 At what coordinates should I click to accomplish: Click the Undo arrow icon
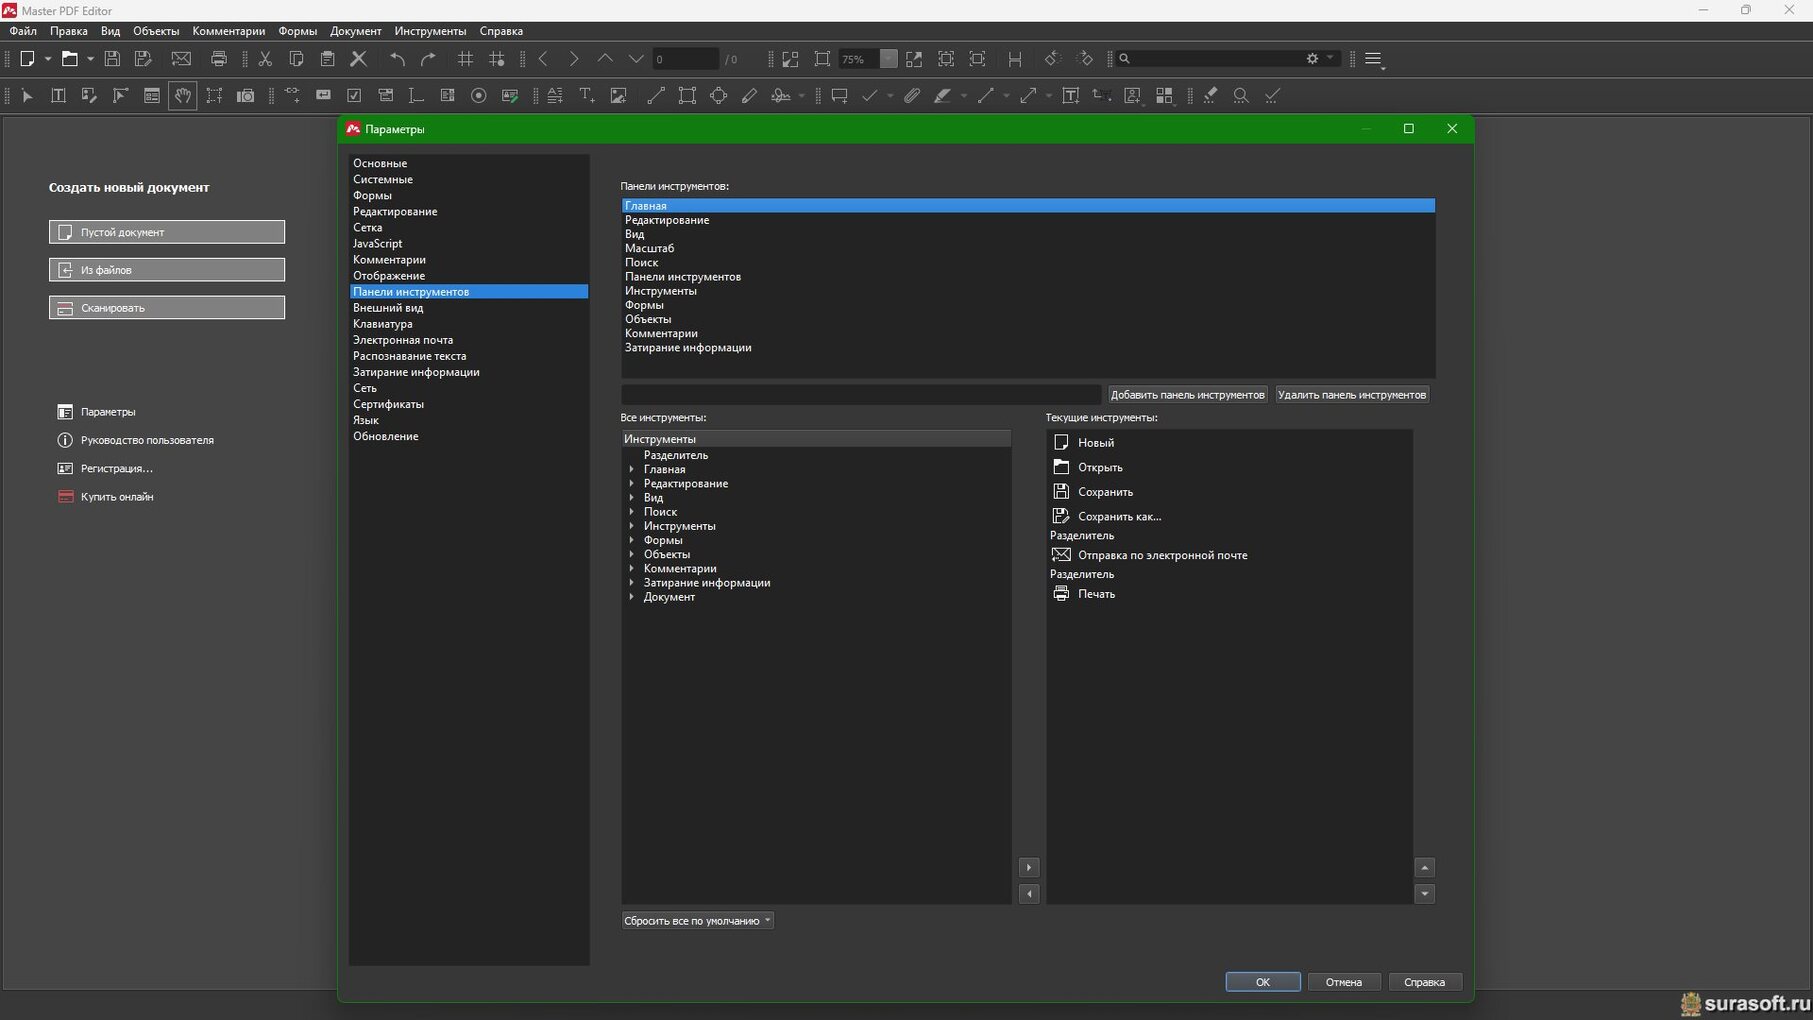tap(397, 59)
